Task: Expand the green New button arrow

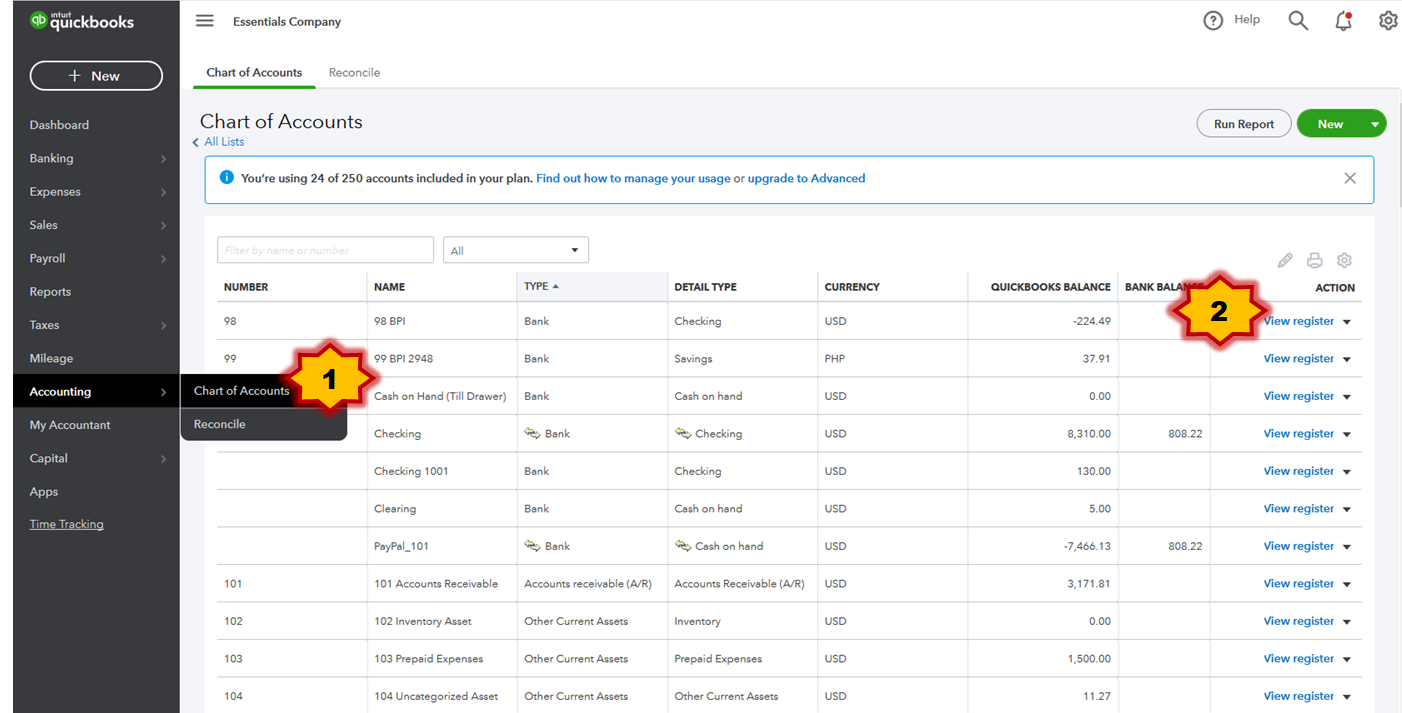Action: tap(1375, 124)
